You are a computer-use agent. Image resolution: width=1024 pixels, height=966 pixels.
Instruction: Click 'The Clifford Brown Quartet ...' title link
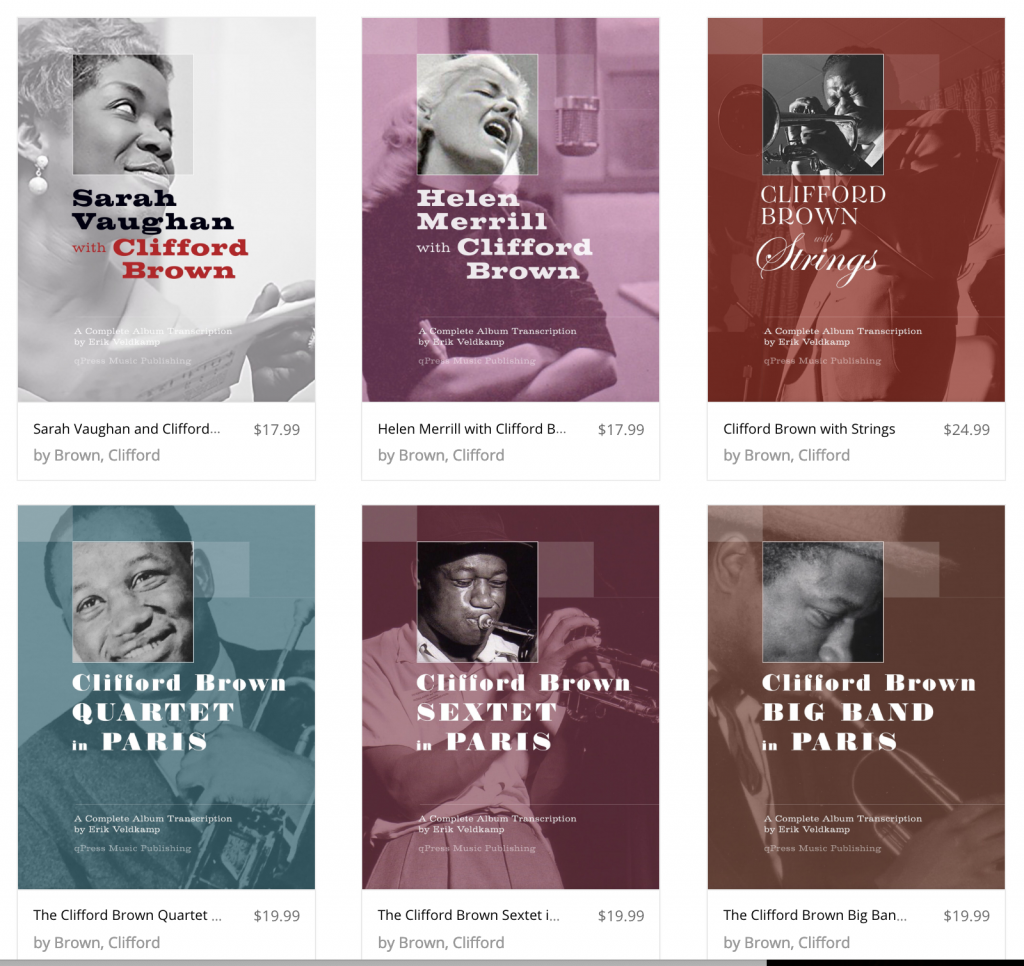pos(127,915)
